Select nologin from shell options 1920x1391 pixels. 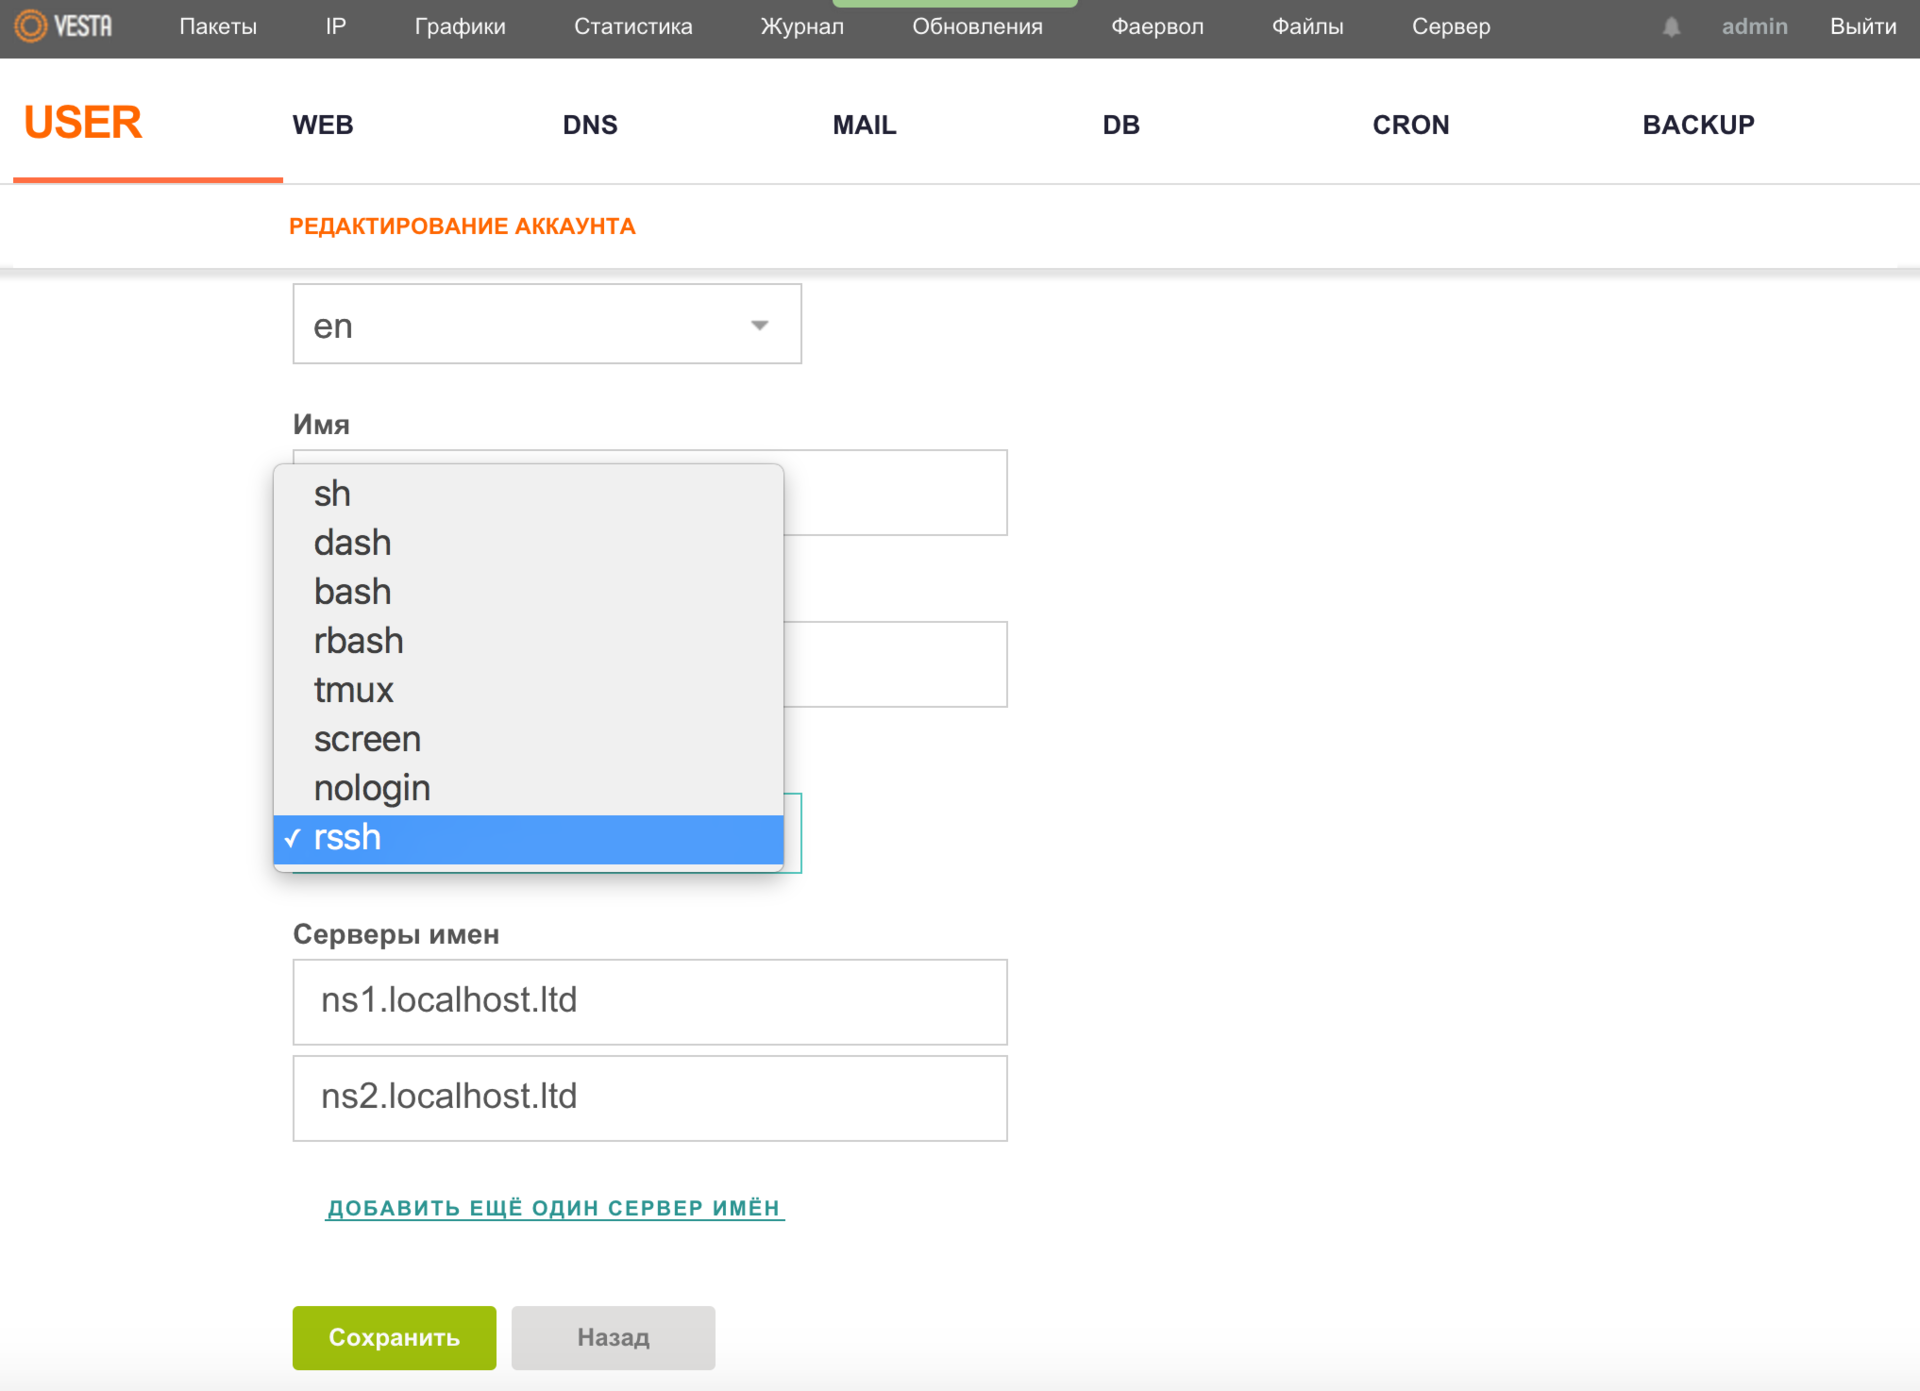click(373, 789)
